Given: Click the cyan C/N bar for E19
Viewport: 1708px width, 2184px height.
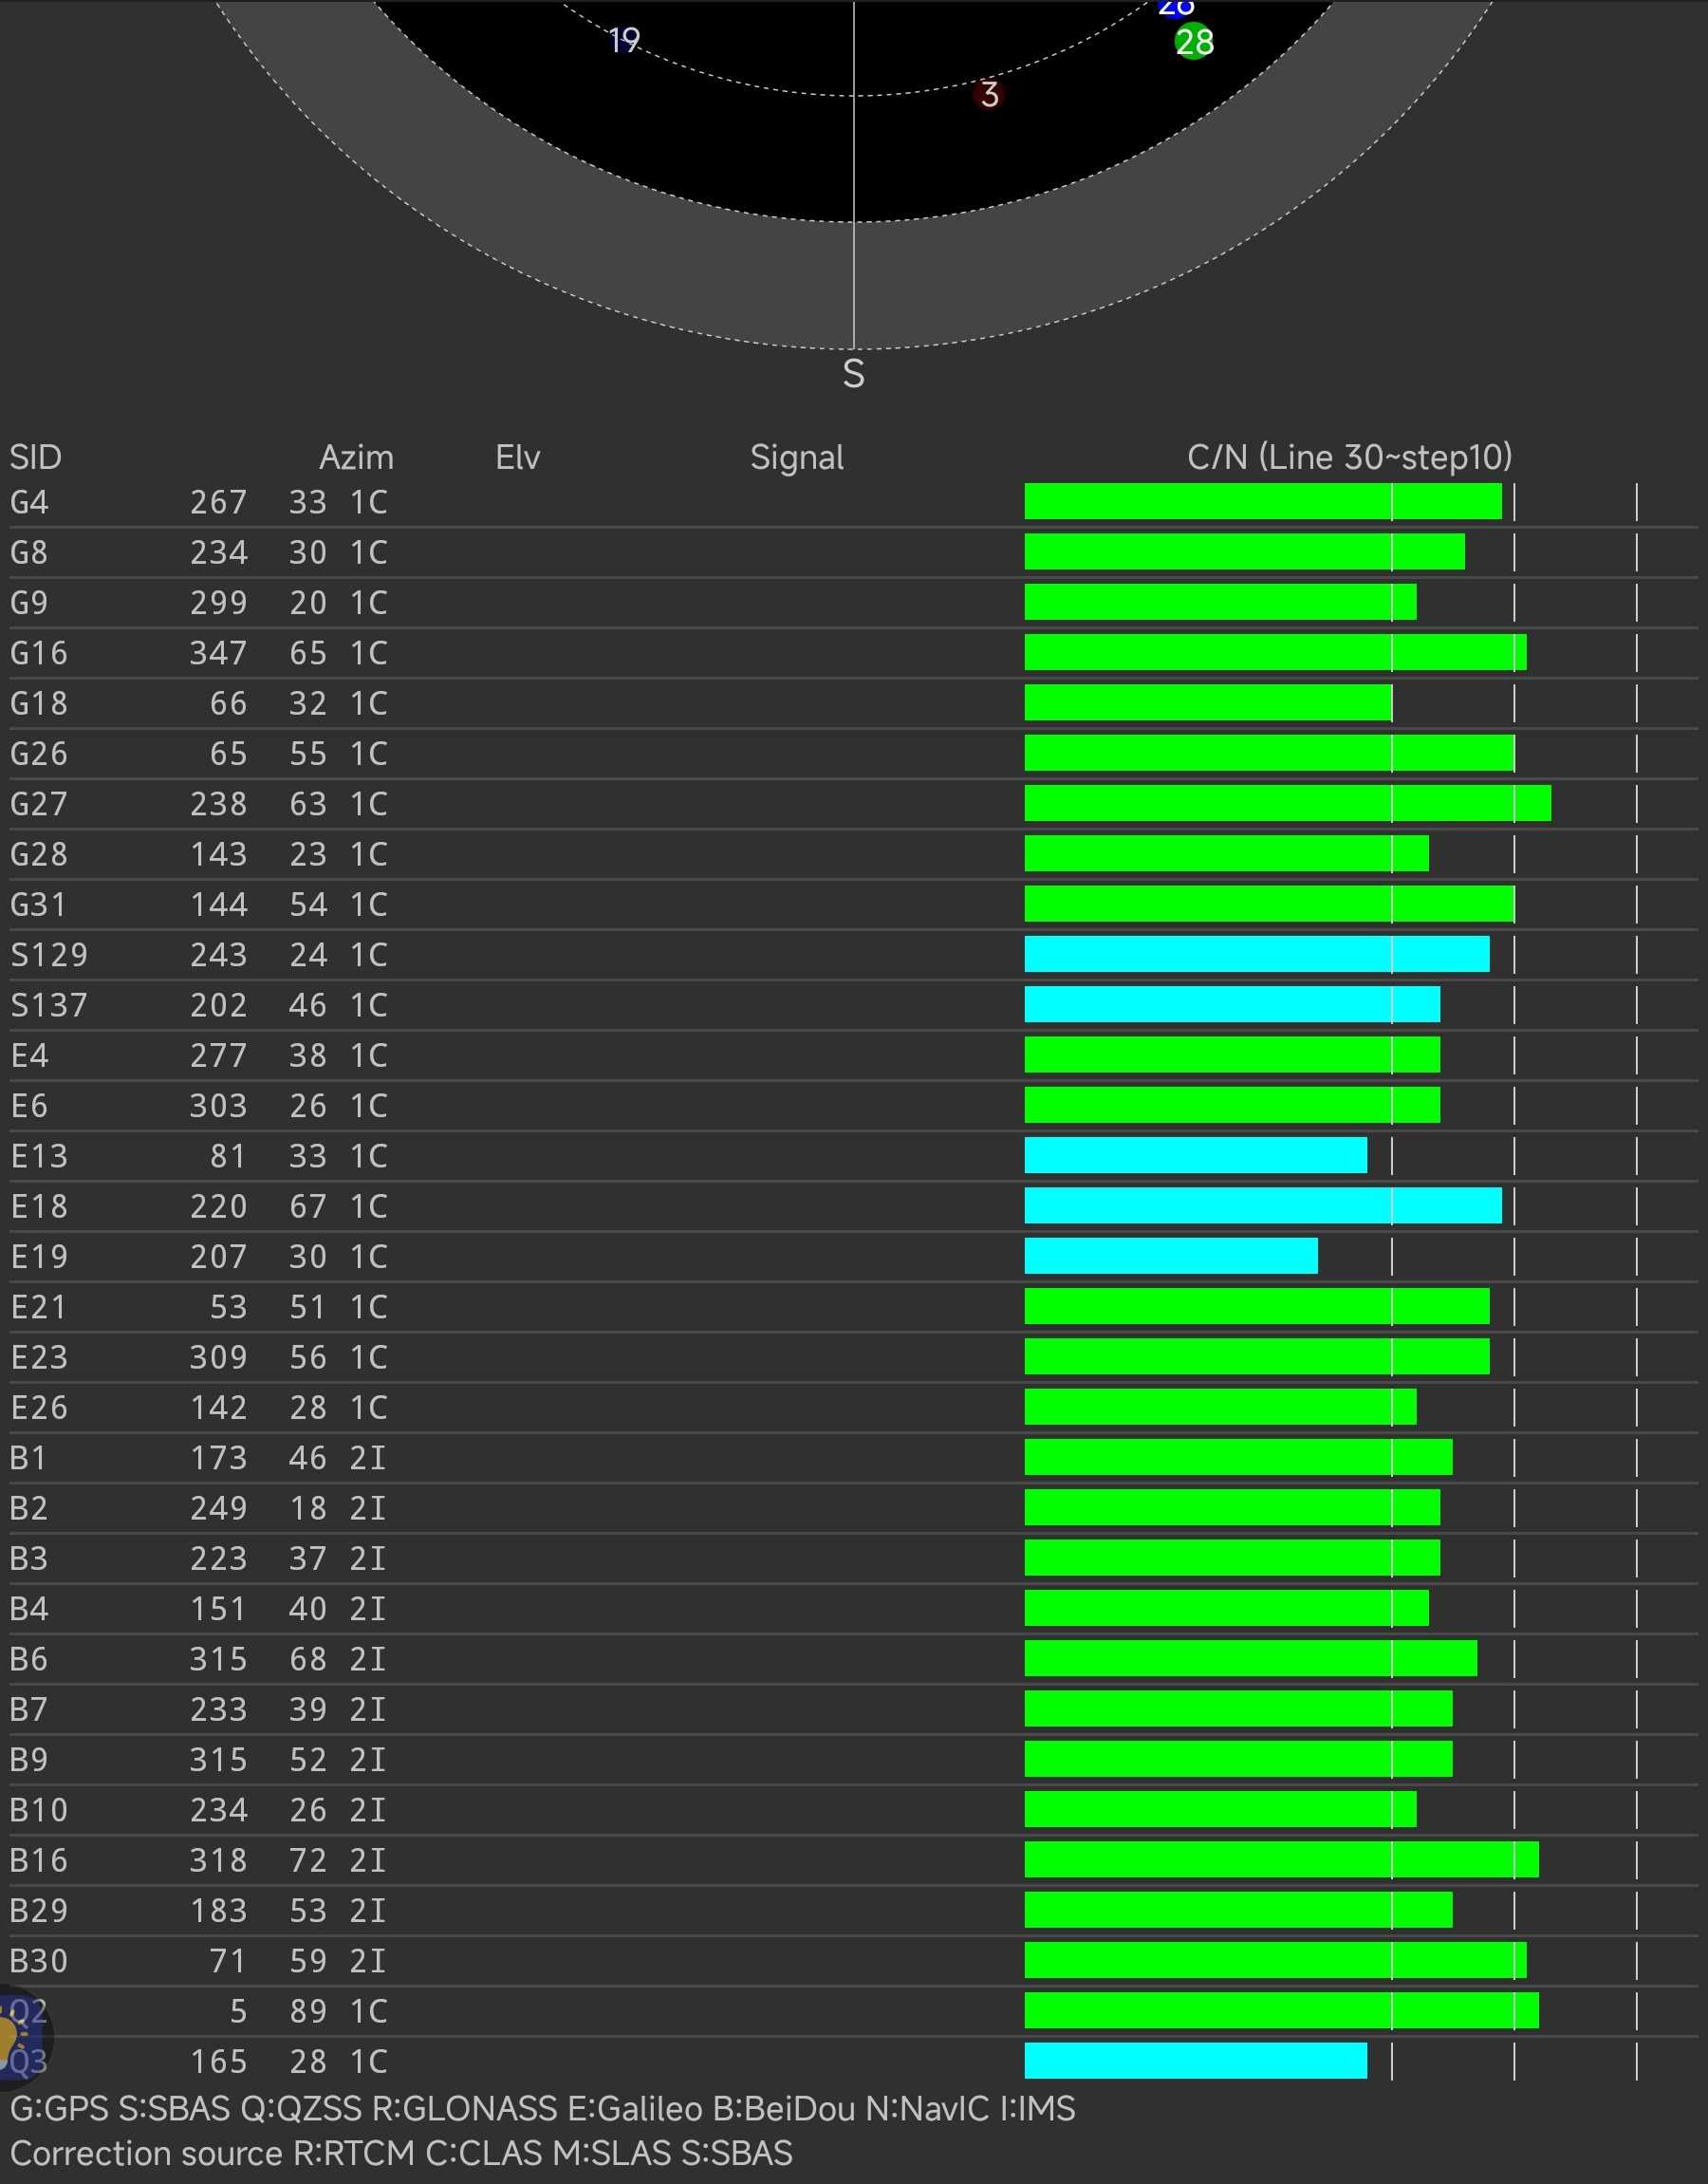Looking at the screenshot, I should pos(1170,1256).
